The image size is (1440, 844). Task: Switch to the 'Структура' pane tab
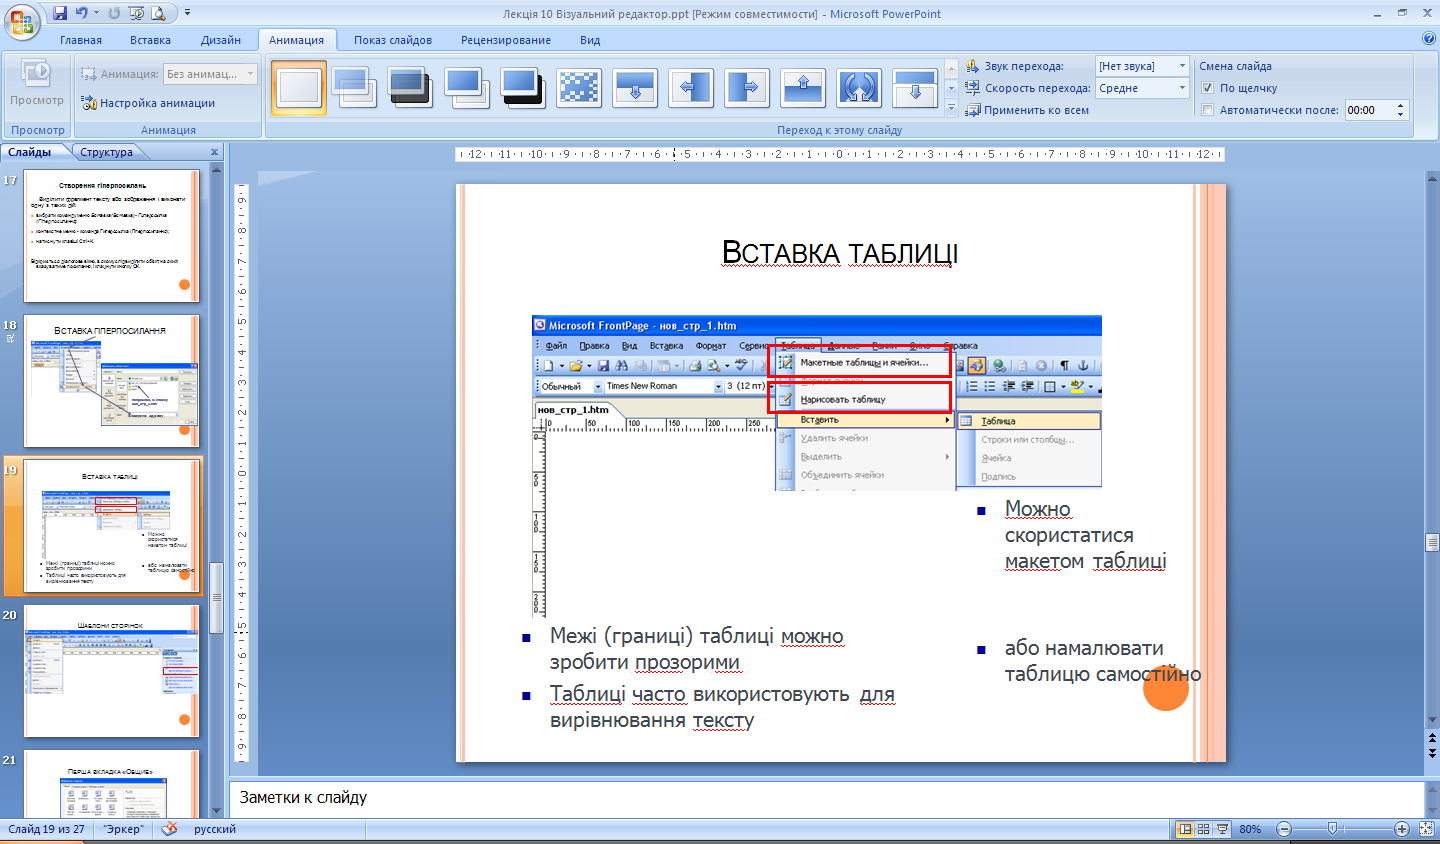(106, 152)
